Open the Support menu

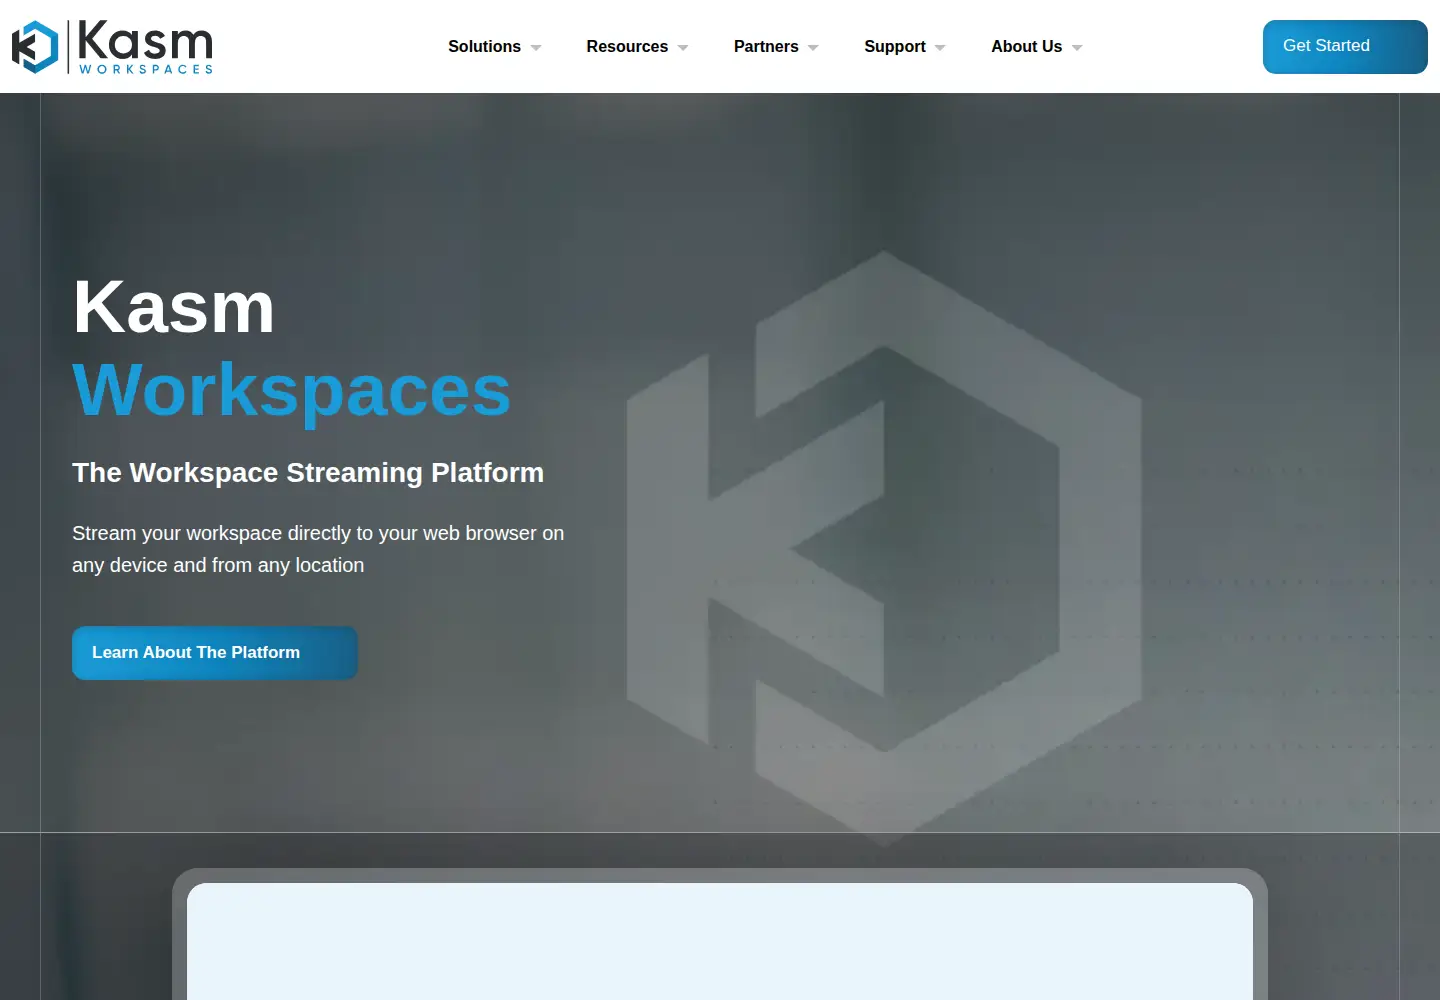coord(895,47)
